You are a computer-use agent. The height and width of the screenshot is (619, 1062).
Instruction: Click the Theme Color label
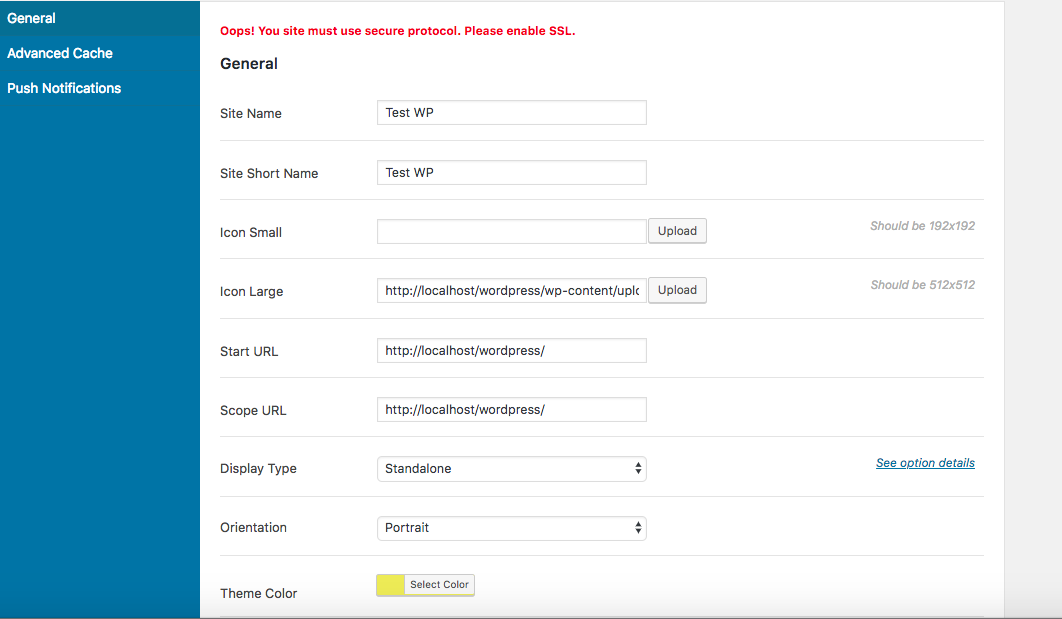point(258,593)
